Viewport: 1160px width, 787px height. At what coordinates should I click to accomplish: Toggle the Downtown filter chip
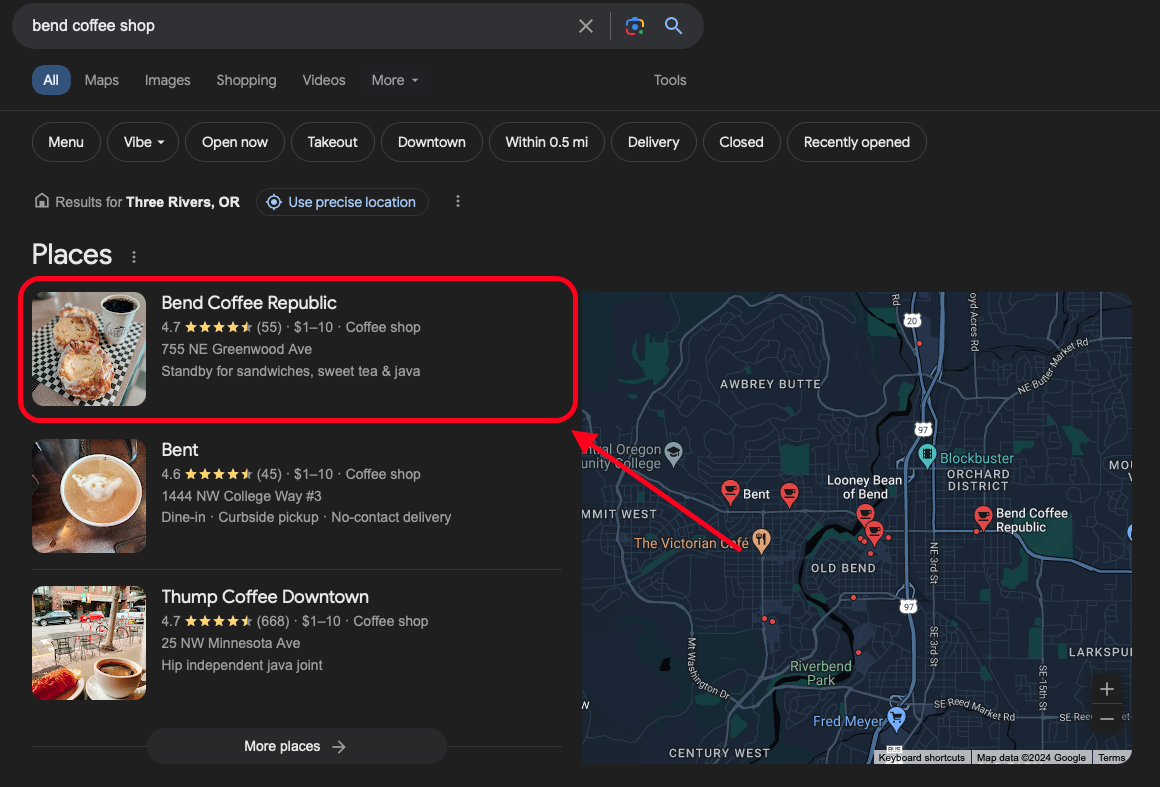[431, 142]
